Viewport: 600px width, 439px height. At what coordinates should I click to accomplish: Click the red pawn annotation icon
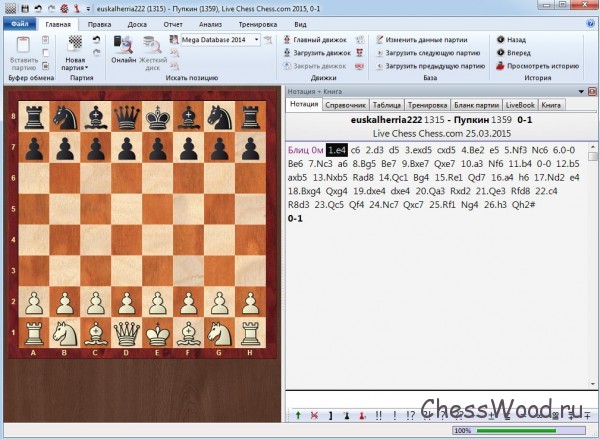tap(362, 415)
